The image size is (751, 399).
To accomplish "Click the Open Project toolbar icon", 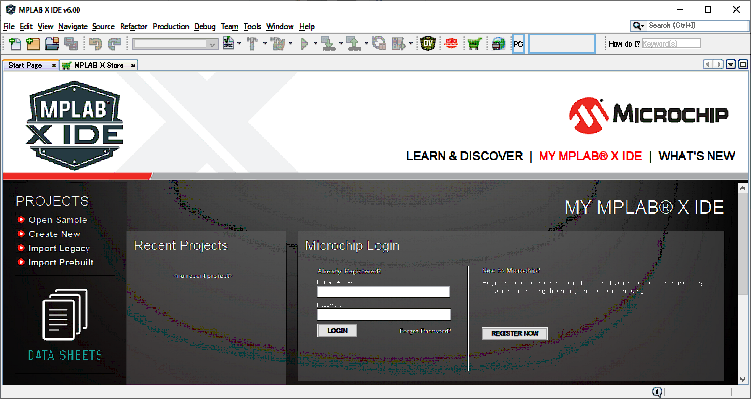I will tap(52, 44).
